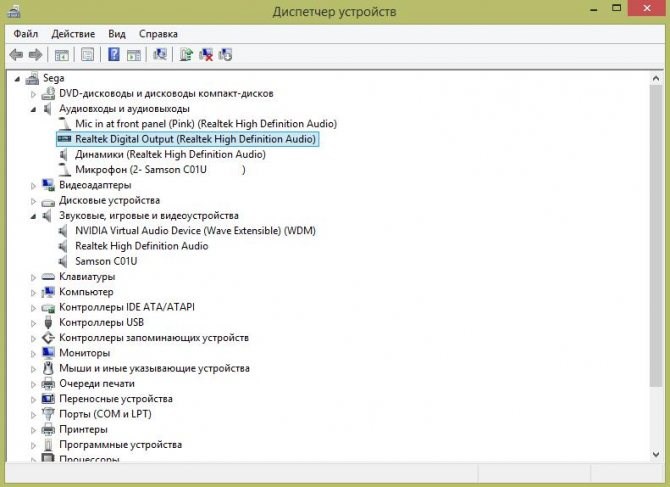Click the last toolbar icon with blue arrow
This screenshot has height=487, width=670.
225,55
